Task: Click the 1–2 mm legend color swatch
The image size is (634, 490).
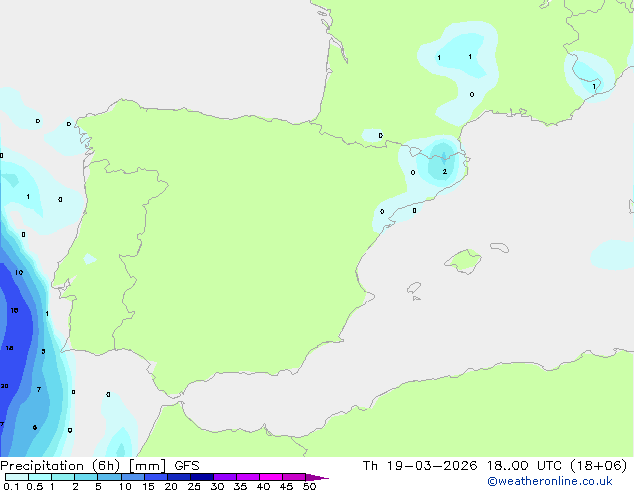Action: [x=63, y=477]
